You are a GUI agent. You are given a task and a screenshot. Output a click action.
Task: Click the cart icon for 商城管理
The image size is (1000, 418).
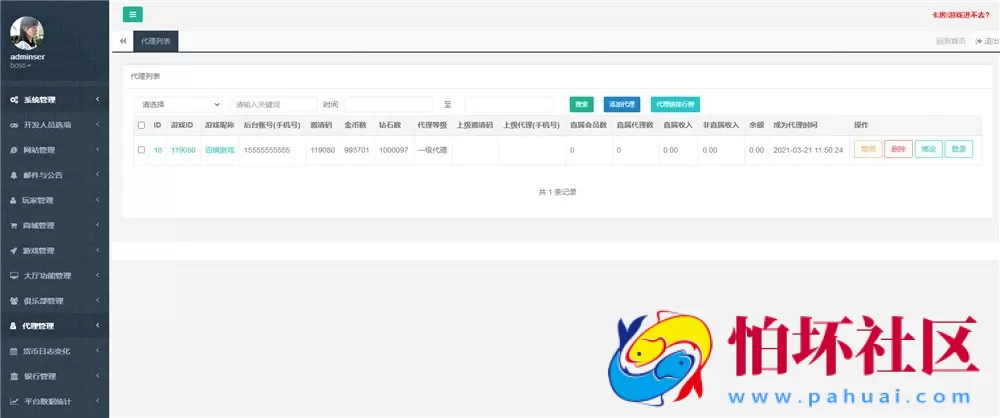(14, 225)
